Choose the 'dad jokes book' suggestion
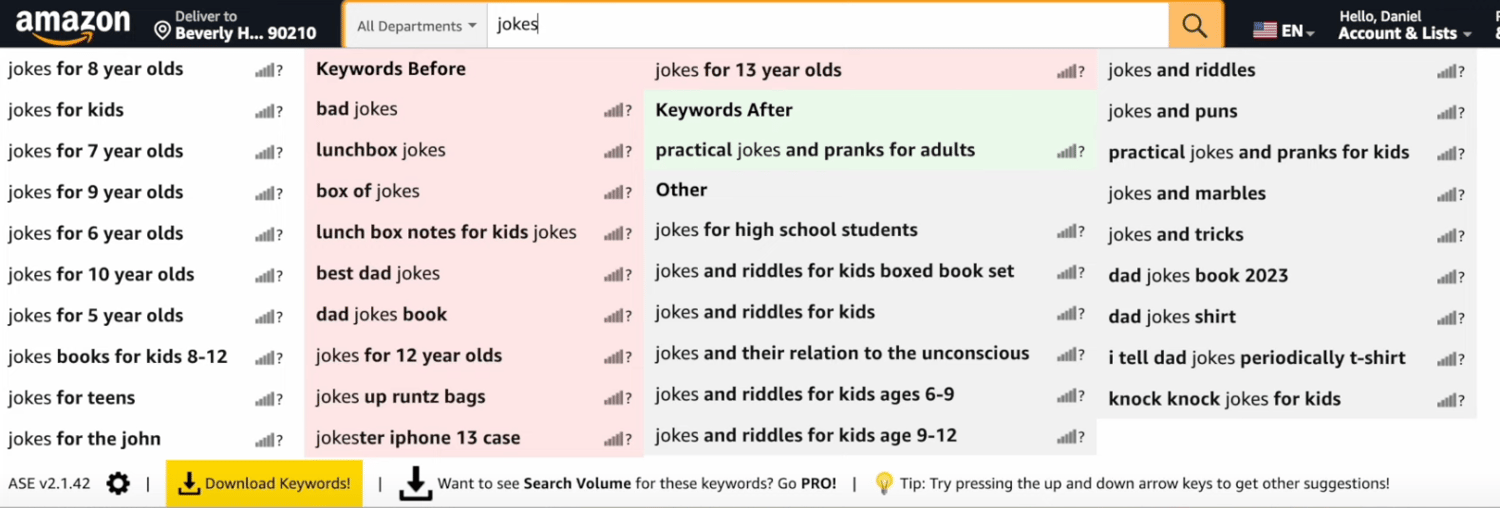This screenshot has width=1500, height=508. pos(381,314)
